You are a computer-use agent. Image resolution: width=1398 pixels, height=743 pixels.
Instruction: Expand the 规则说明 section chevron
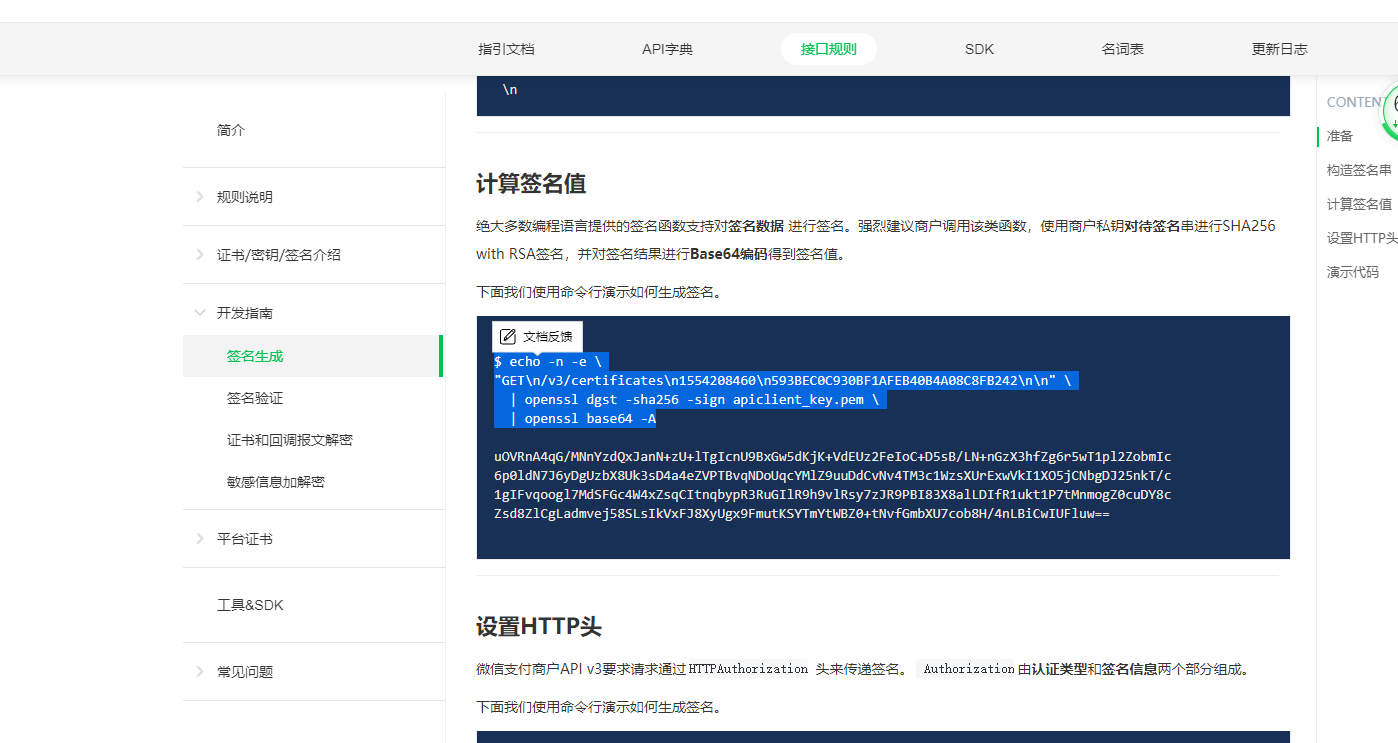[x=200, y=197]
